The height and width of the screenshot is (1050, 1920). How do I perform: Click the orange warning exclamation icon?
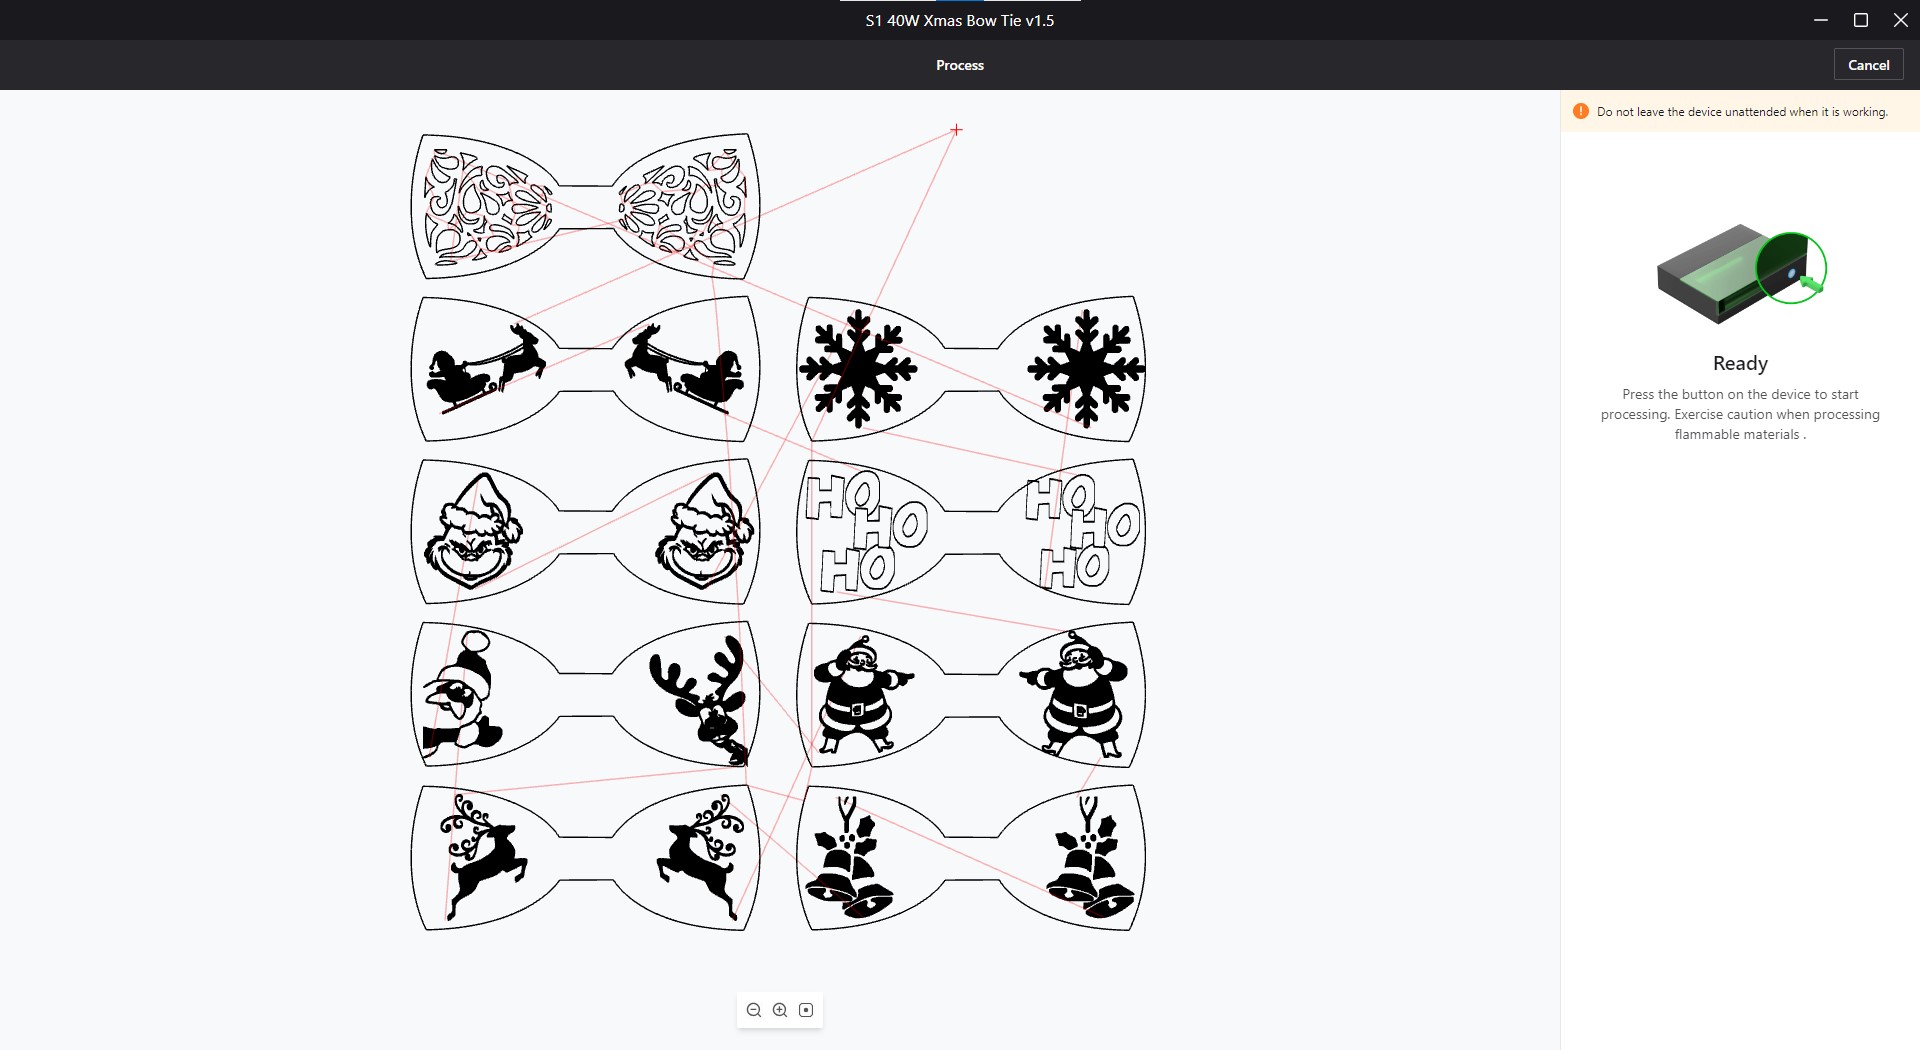1581,111
